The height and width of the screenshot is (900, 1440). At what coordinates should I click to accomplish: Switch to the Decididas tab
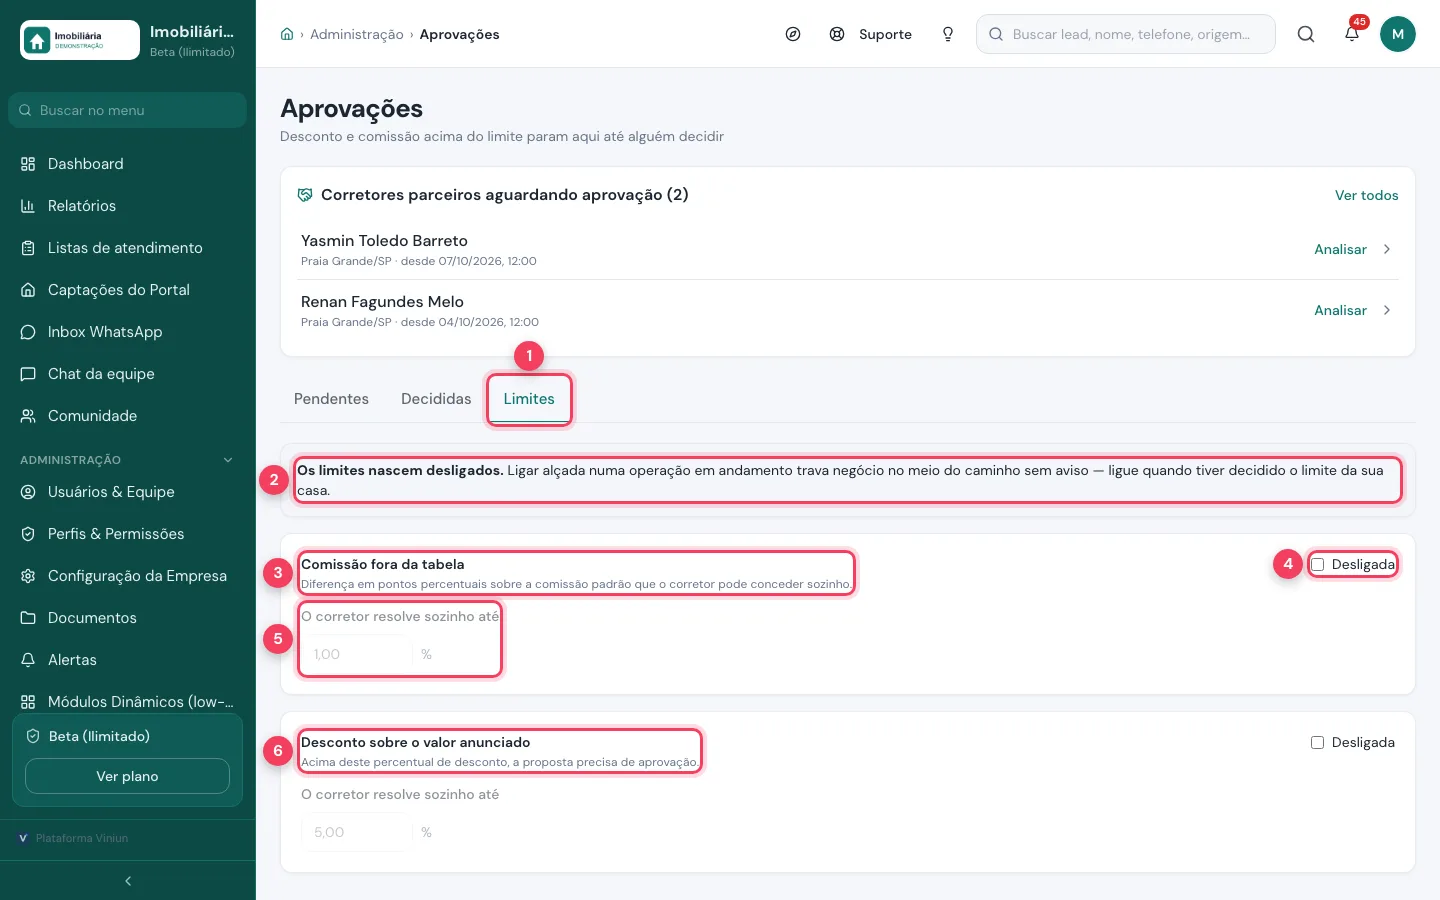436,399
